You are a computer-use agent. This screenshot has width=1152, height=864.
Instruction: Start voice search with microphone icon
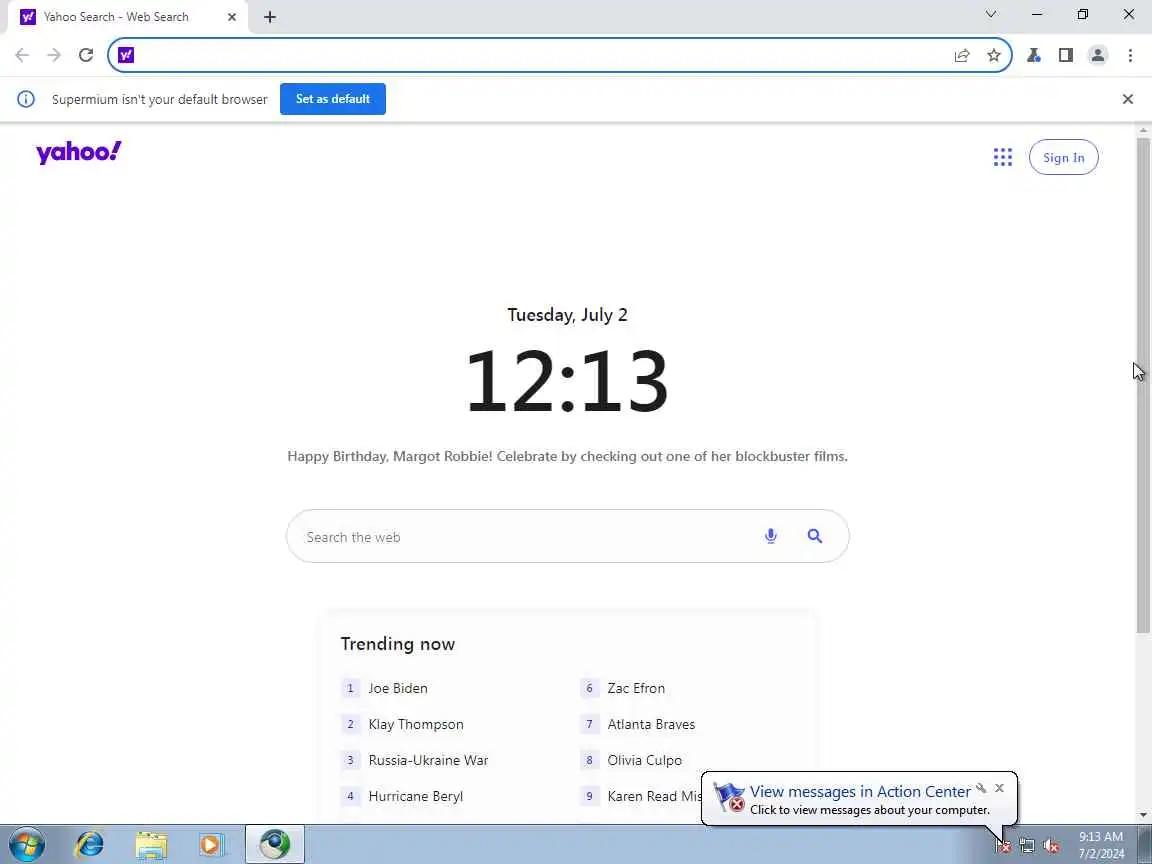771,536
